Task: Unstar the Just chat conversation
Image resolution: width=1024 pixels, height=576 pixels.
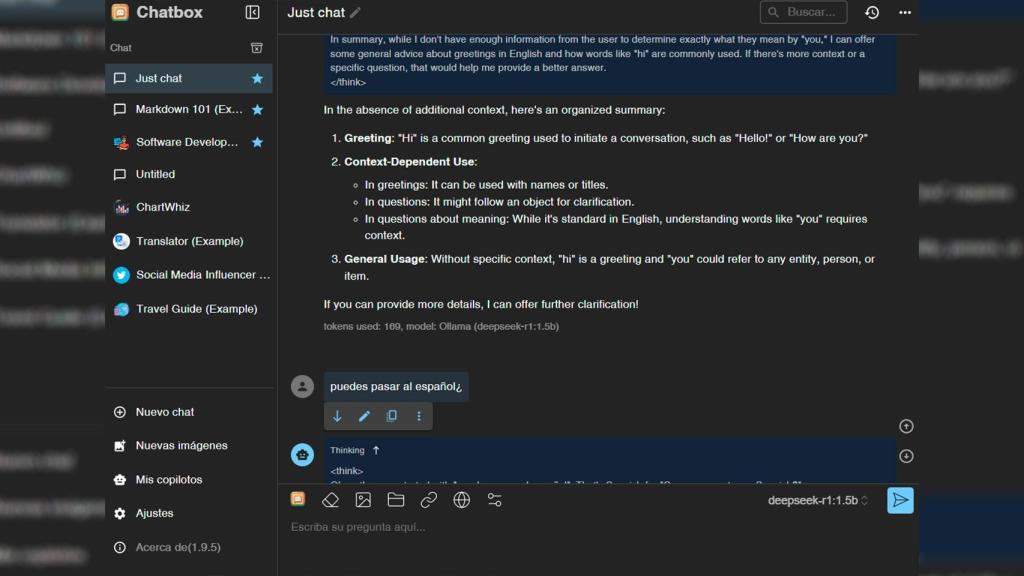Action: (257, 78)
